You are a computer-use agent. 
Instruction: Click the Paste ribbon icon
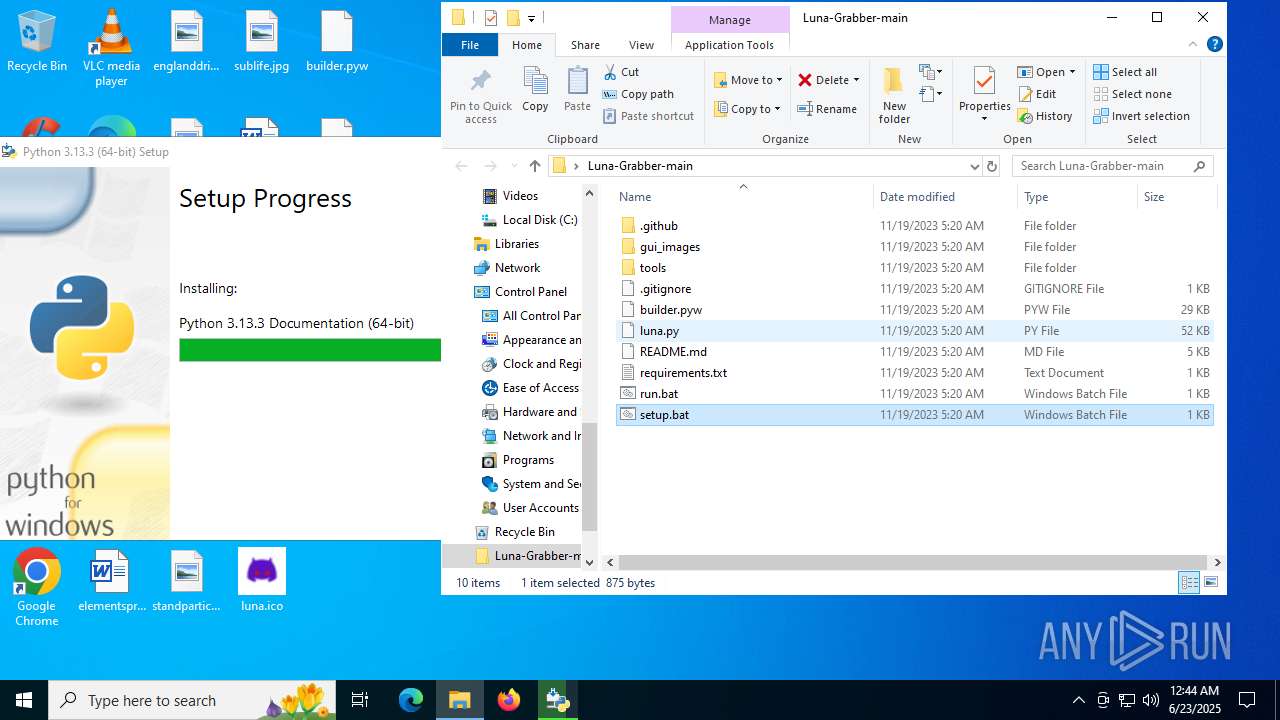tap(577, 82)
